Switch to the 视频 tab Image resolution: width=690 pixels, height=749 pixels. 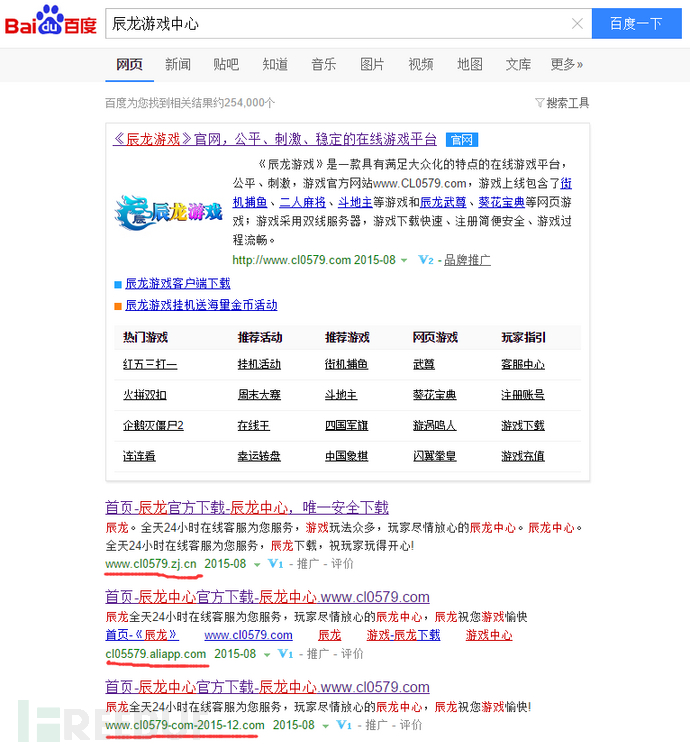click(x=421, y=64)
